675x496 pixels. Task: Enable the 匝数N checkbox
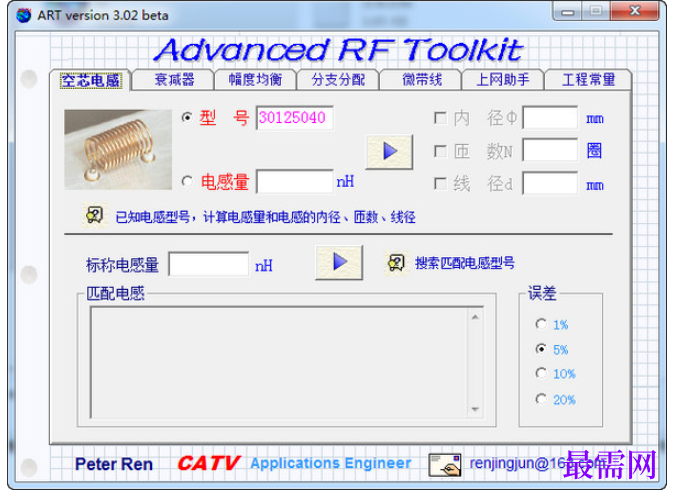(x=440, y=151)
